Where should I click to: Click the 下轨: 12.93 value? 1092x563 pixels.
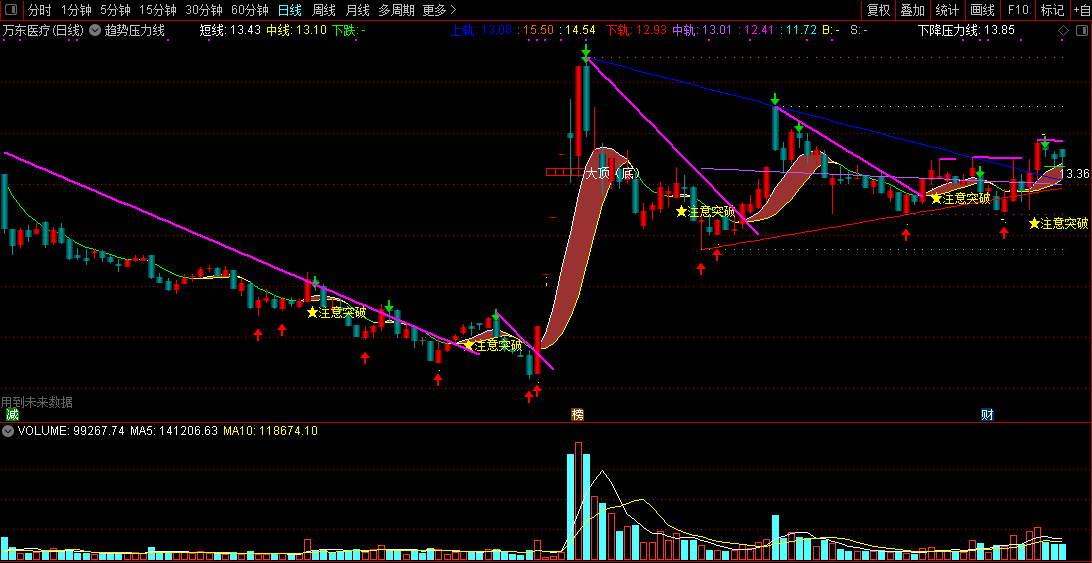[x=637, y=31]
